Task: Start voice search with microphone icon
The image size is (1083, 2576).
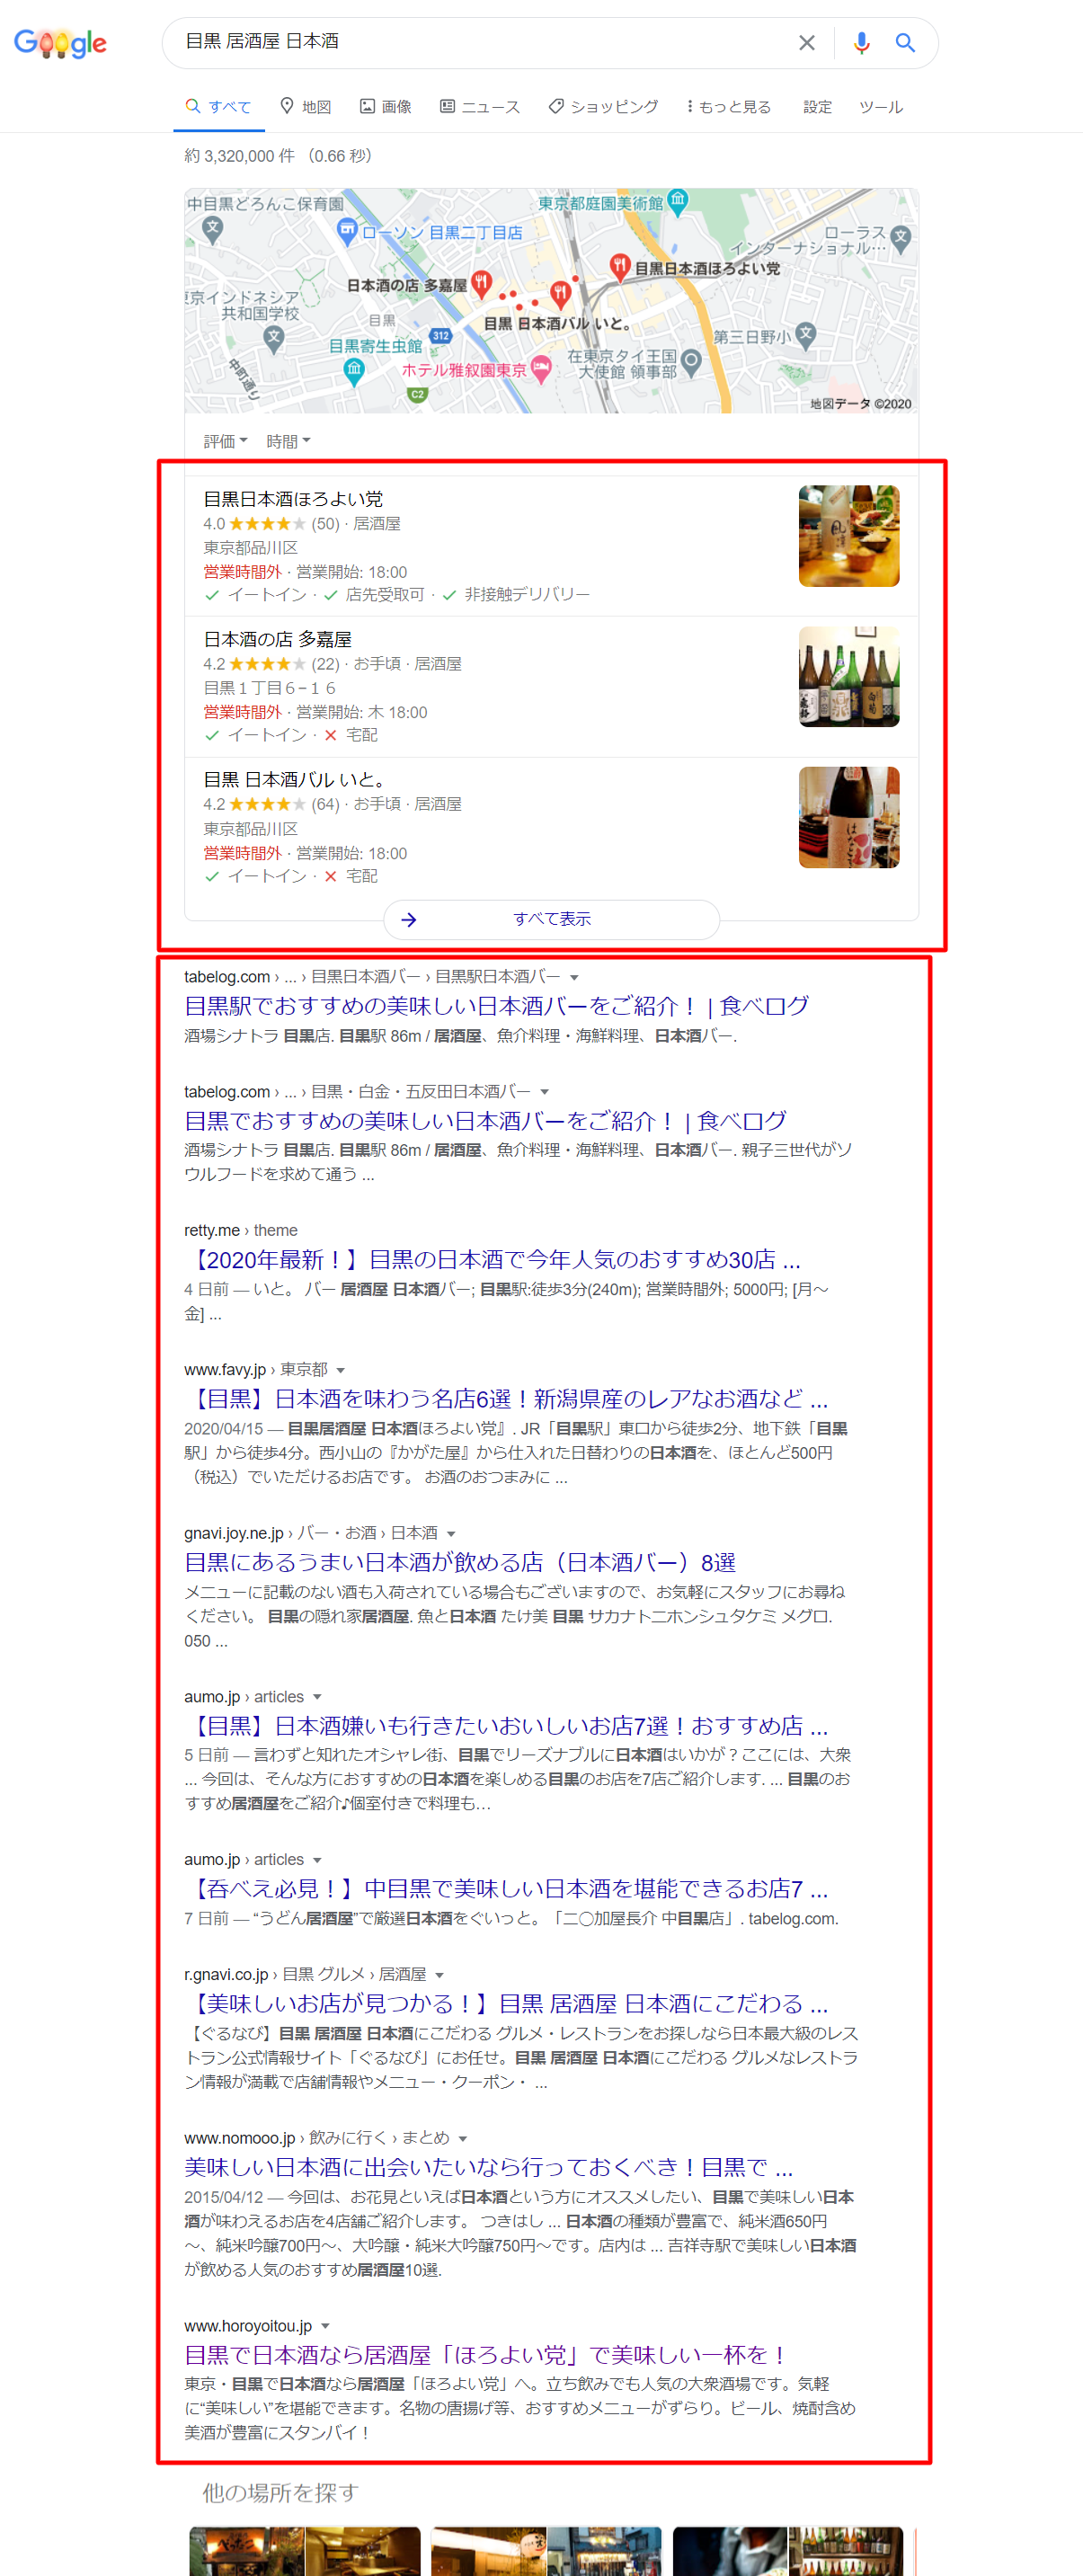Action: 861,43
